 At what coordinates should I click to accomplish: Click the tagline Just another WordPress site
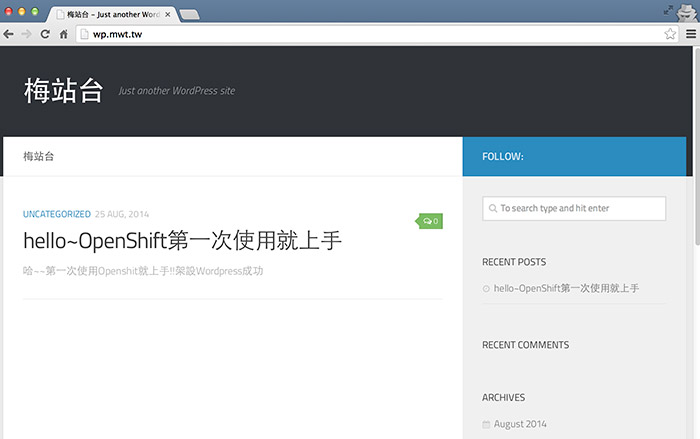coord(177,91)
